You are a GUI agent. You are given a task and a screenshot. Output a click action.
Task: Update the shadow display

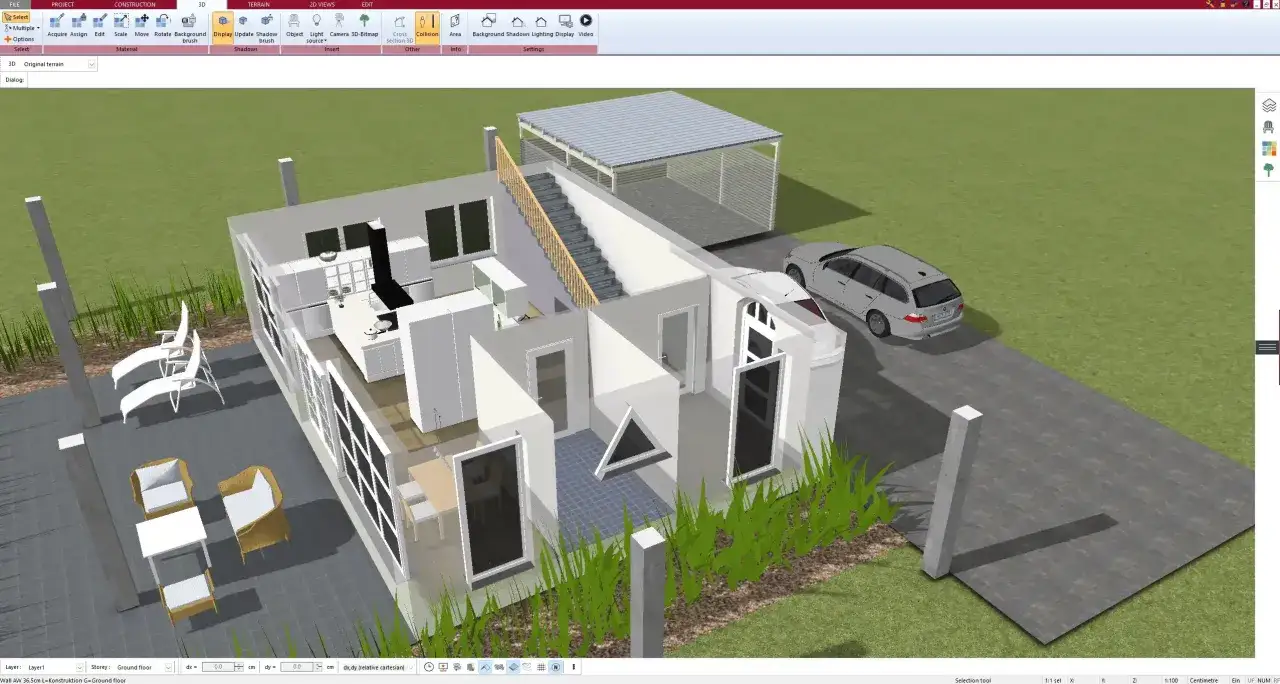point(243,27)
